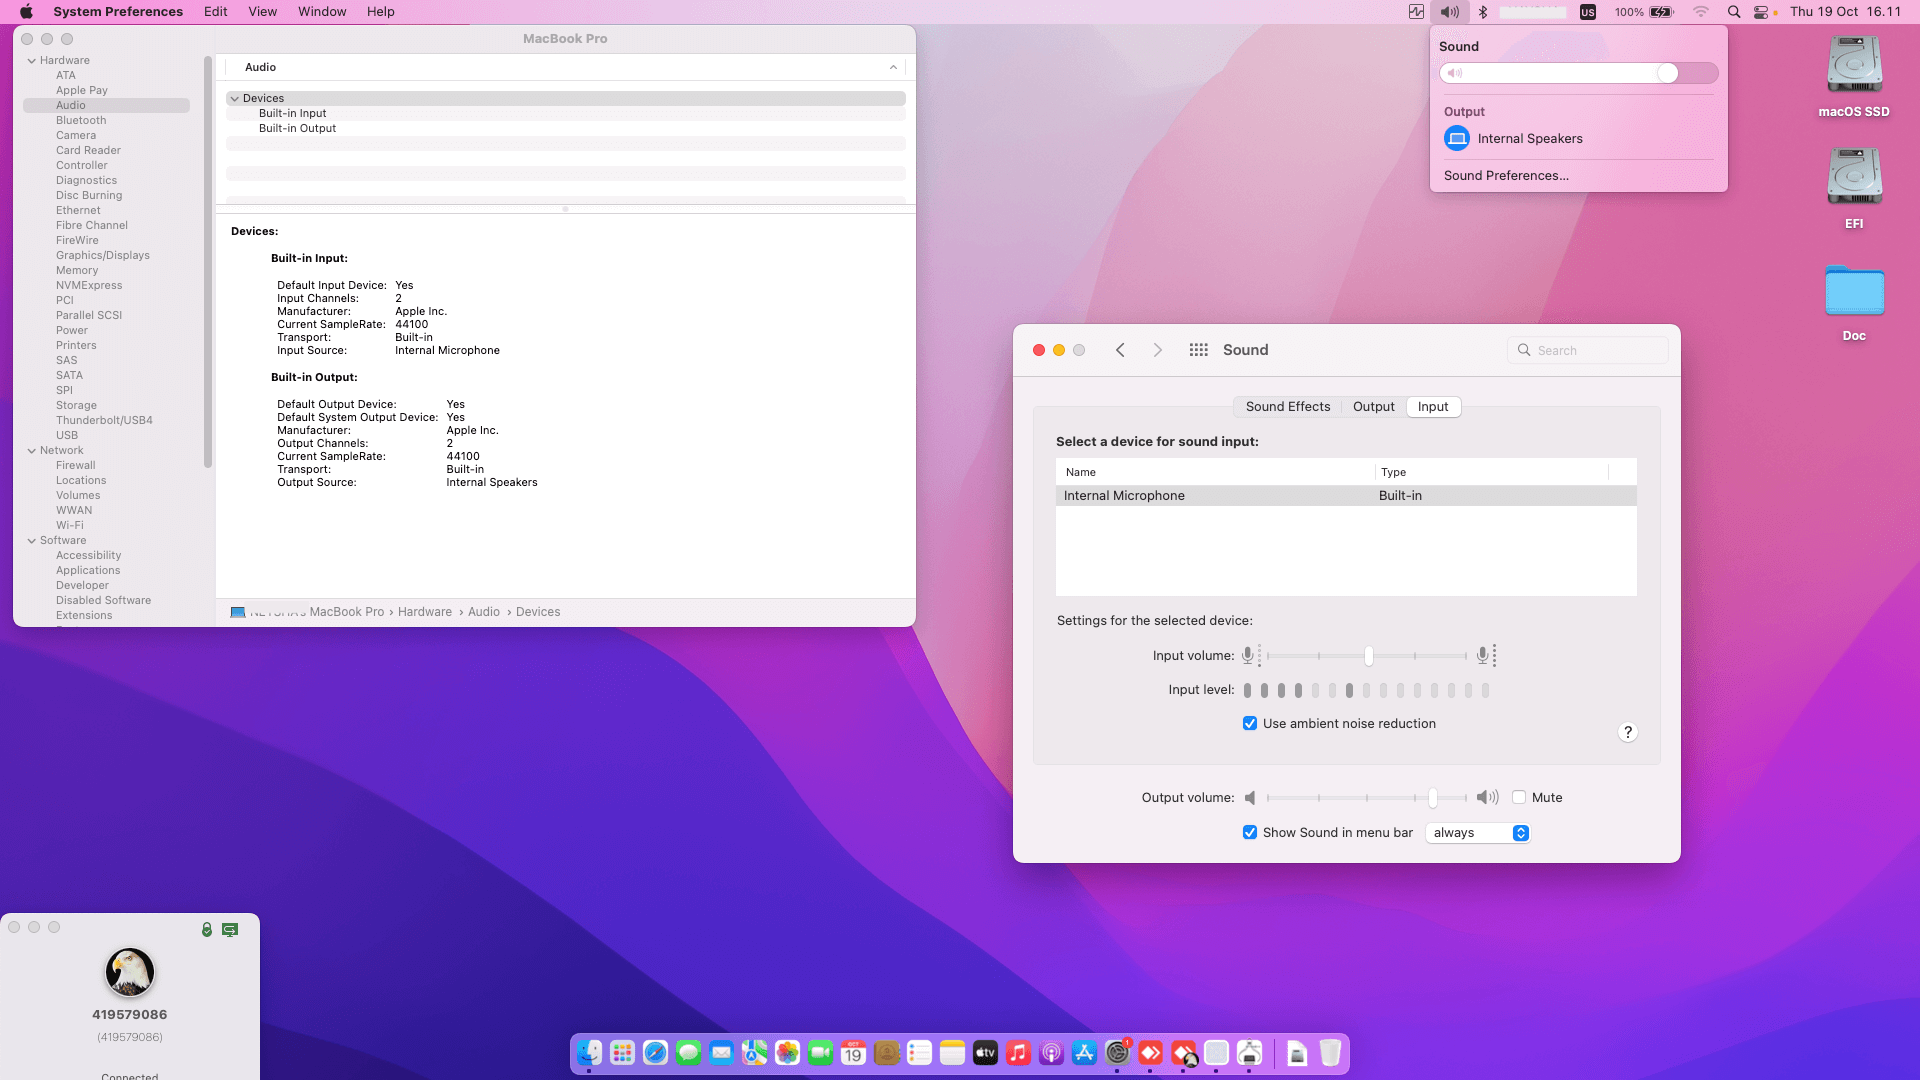
Task: Collapse the Devices disclosure triangle
Action: 234,99
